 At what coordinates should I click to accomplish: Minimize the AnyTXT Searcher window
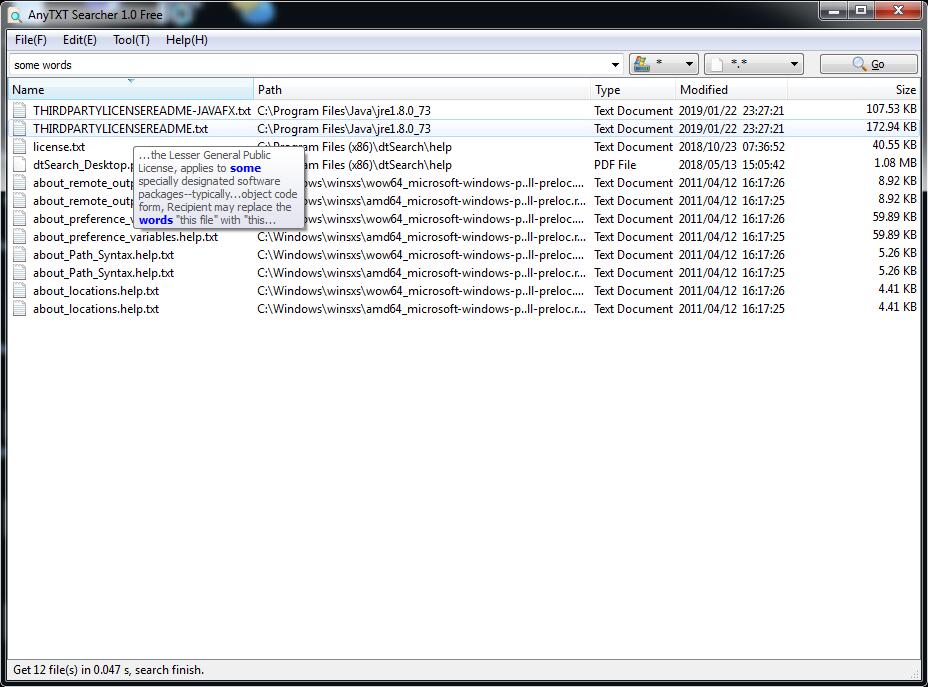coord(834,11)
